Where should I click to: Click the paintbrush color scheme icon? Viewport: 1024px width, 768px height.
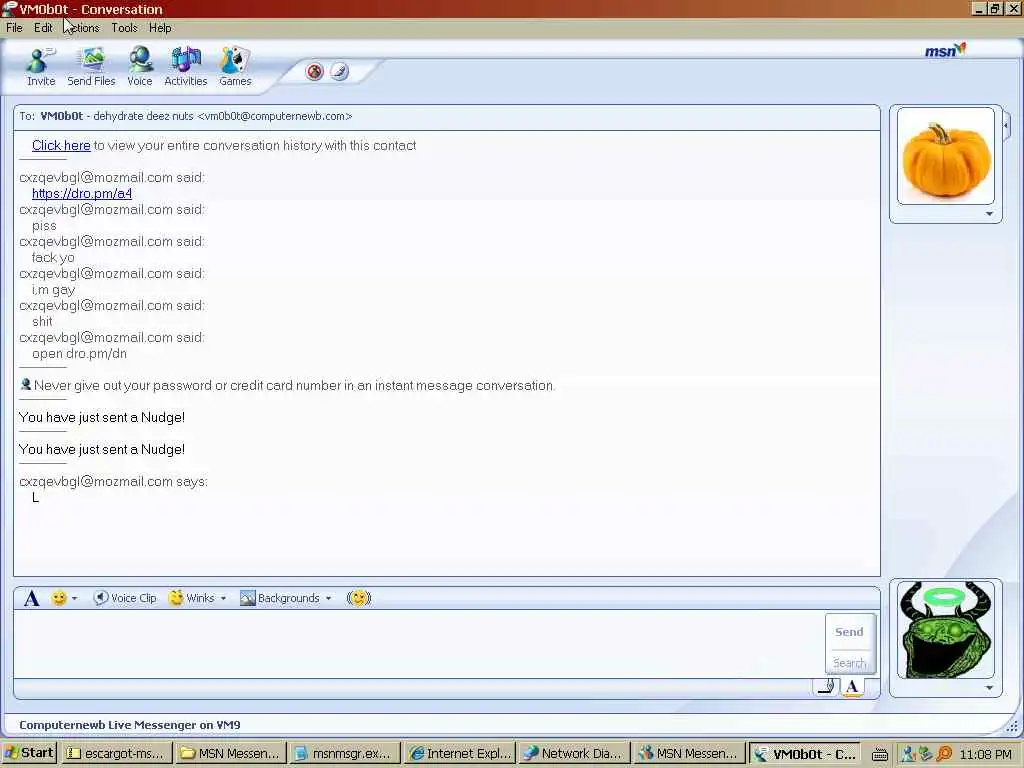(339, 71)
